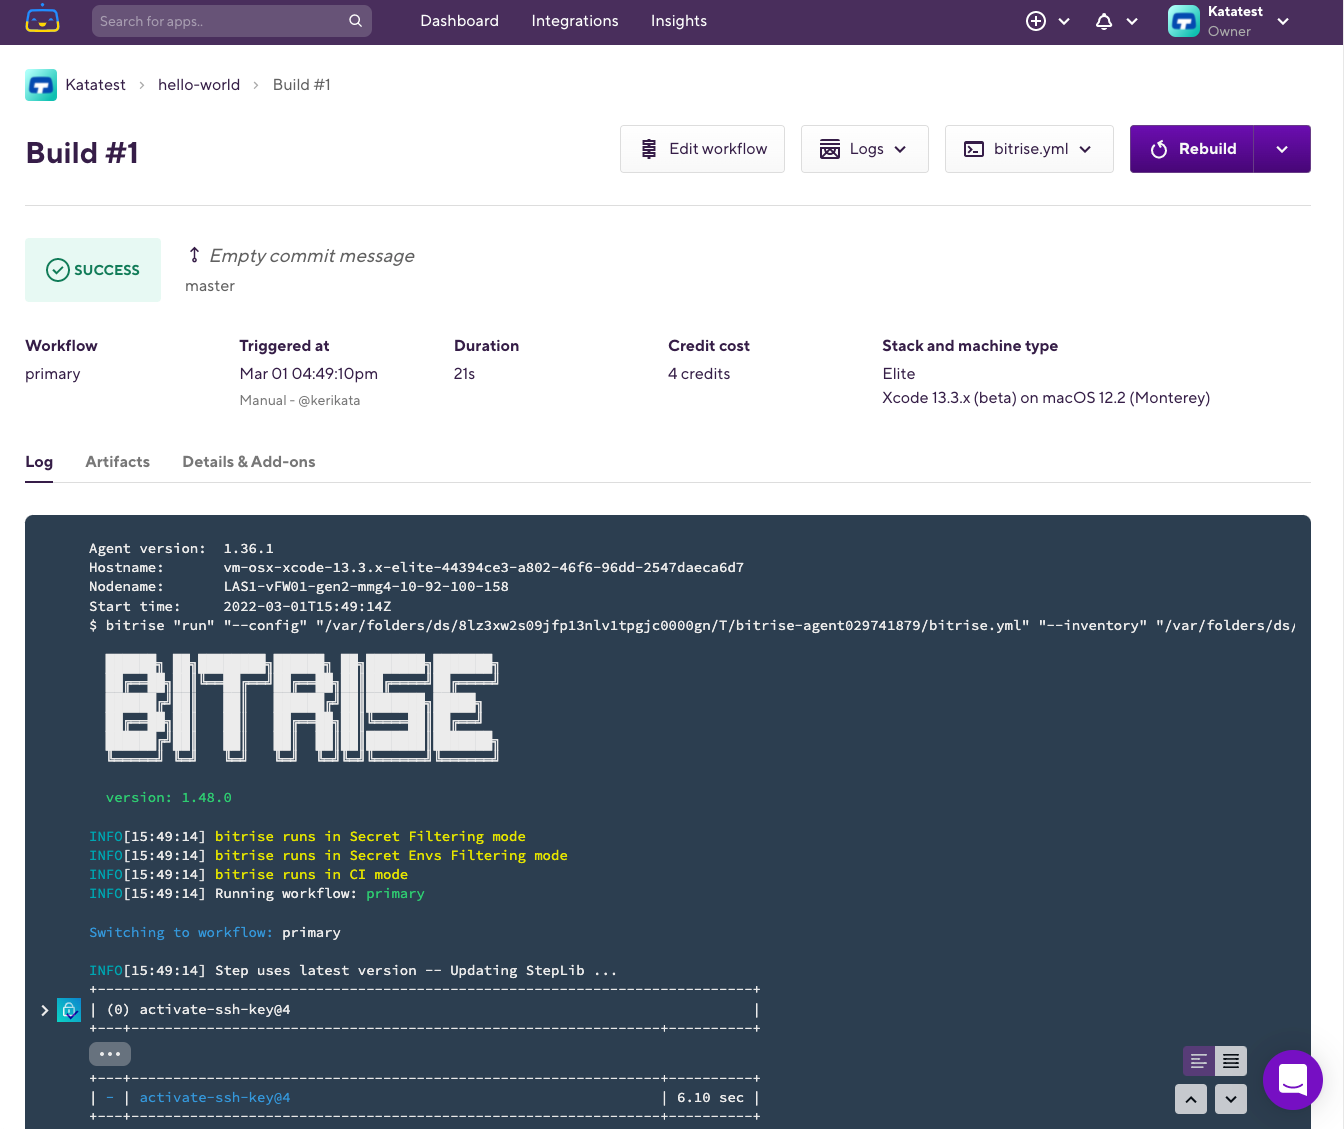
Task: Expand the add new dropdown chevron
Action: 1064,21
